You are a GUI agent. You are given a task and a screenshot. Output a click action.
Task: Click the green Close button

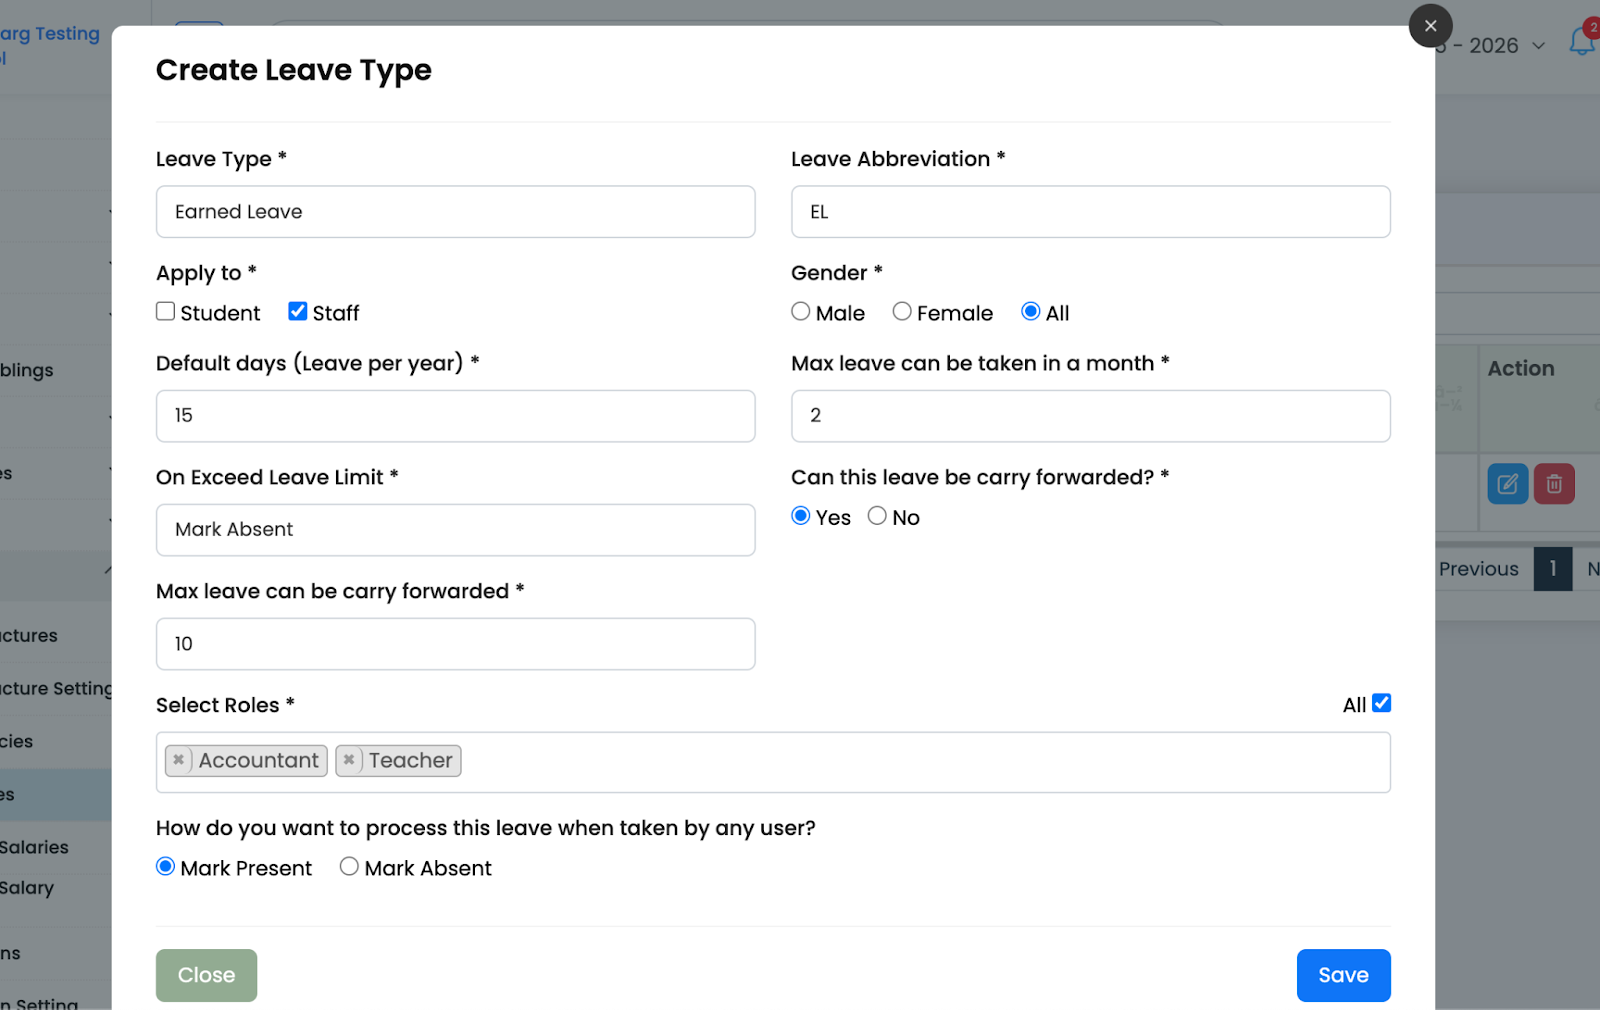(206, 975)
